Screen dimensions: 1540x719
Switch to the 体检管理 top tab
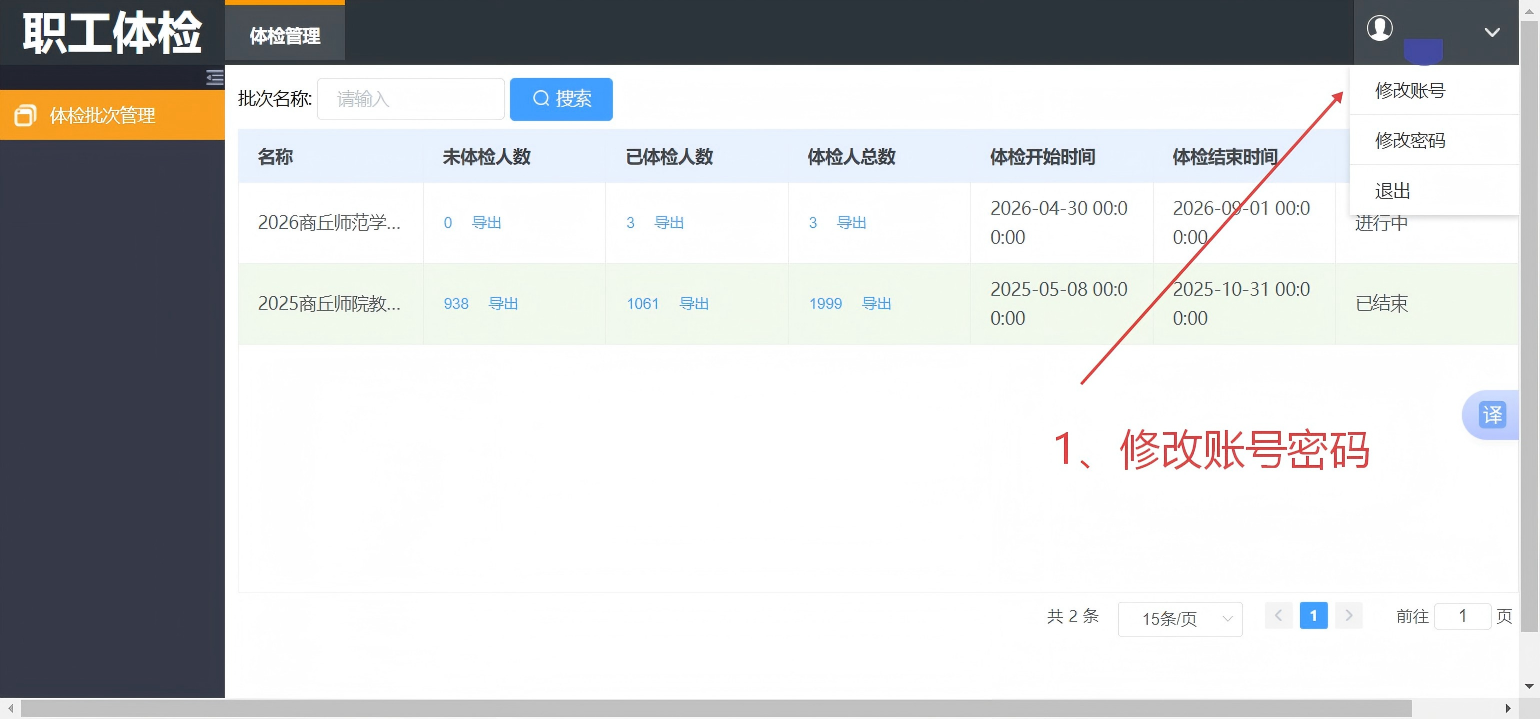(285, 36)
